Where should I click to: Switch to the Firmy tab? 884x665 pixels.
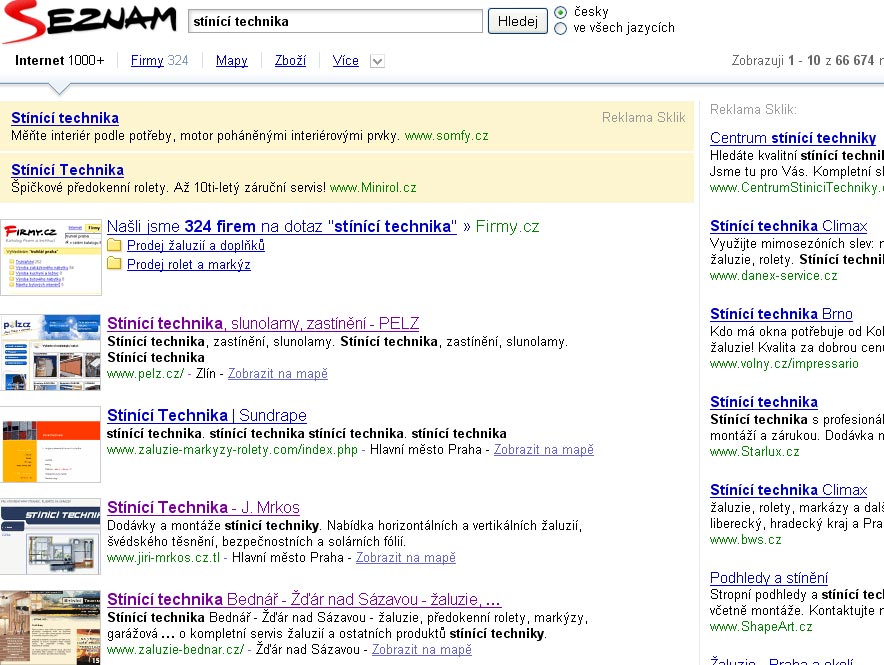click(147, 60)
